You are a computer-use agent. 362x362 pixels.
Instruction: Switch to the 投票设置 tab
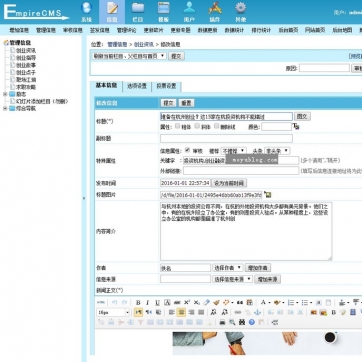[x=166, y=86]
